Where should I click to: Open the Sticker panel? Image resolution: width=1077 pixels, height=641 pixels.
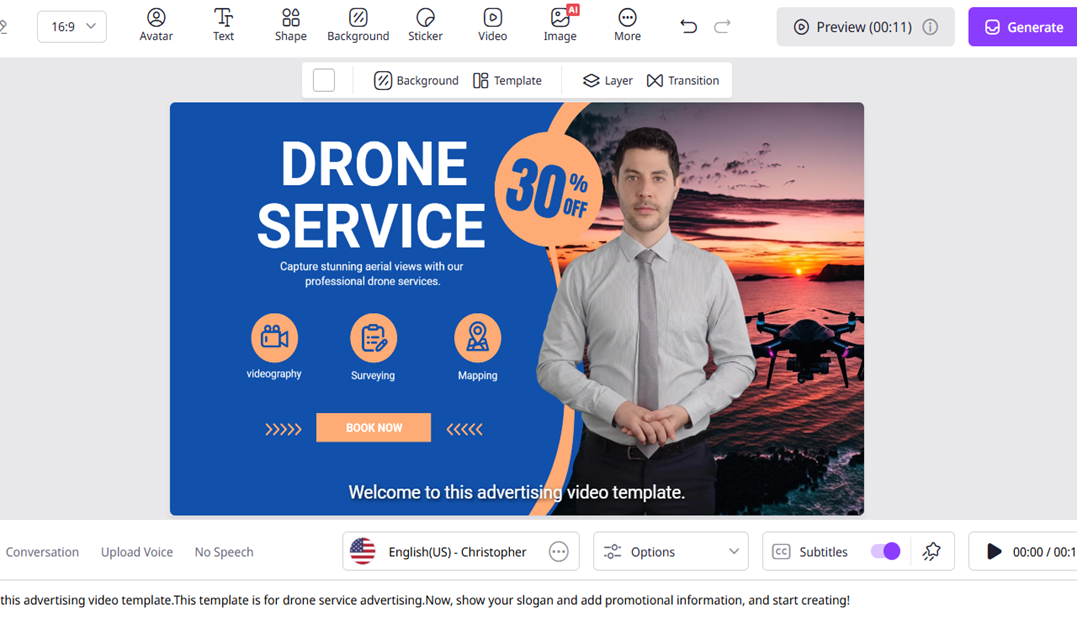pyautogui.click(x=425, y=25)
